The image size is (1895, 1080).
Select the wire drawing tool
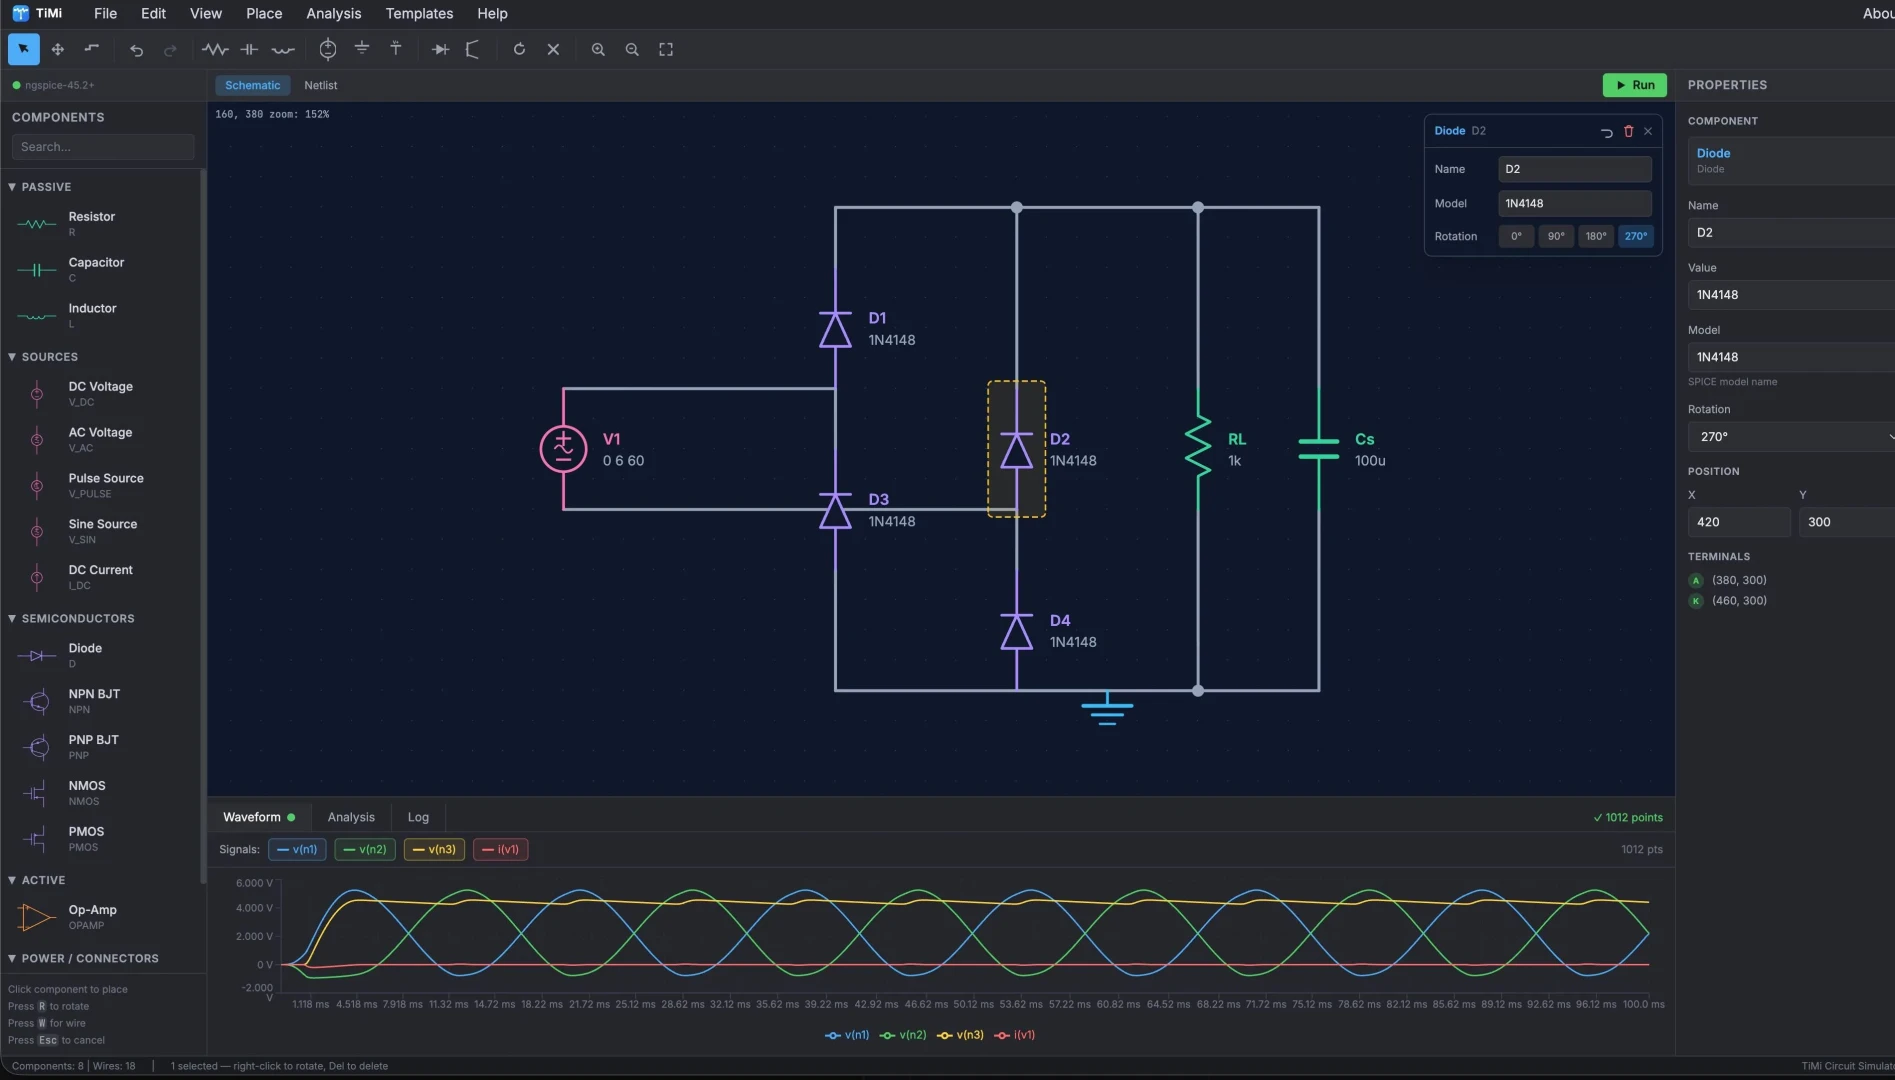tap(92, 49)
